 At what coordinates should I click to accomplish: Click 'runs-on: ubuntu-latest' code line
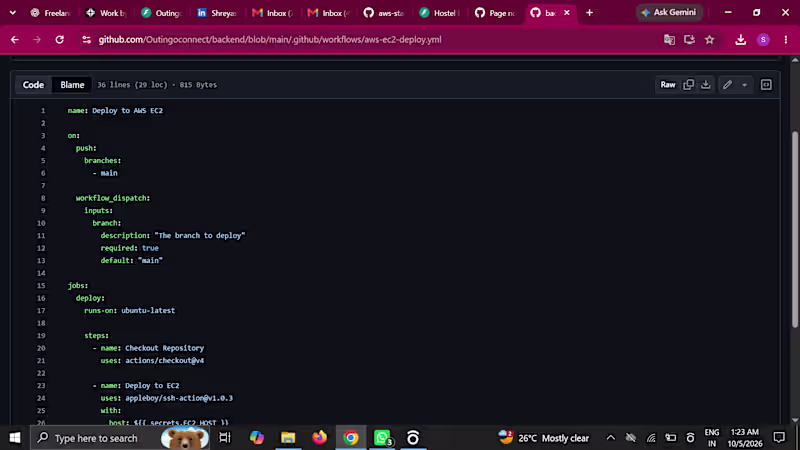click(x=130, y=311)
